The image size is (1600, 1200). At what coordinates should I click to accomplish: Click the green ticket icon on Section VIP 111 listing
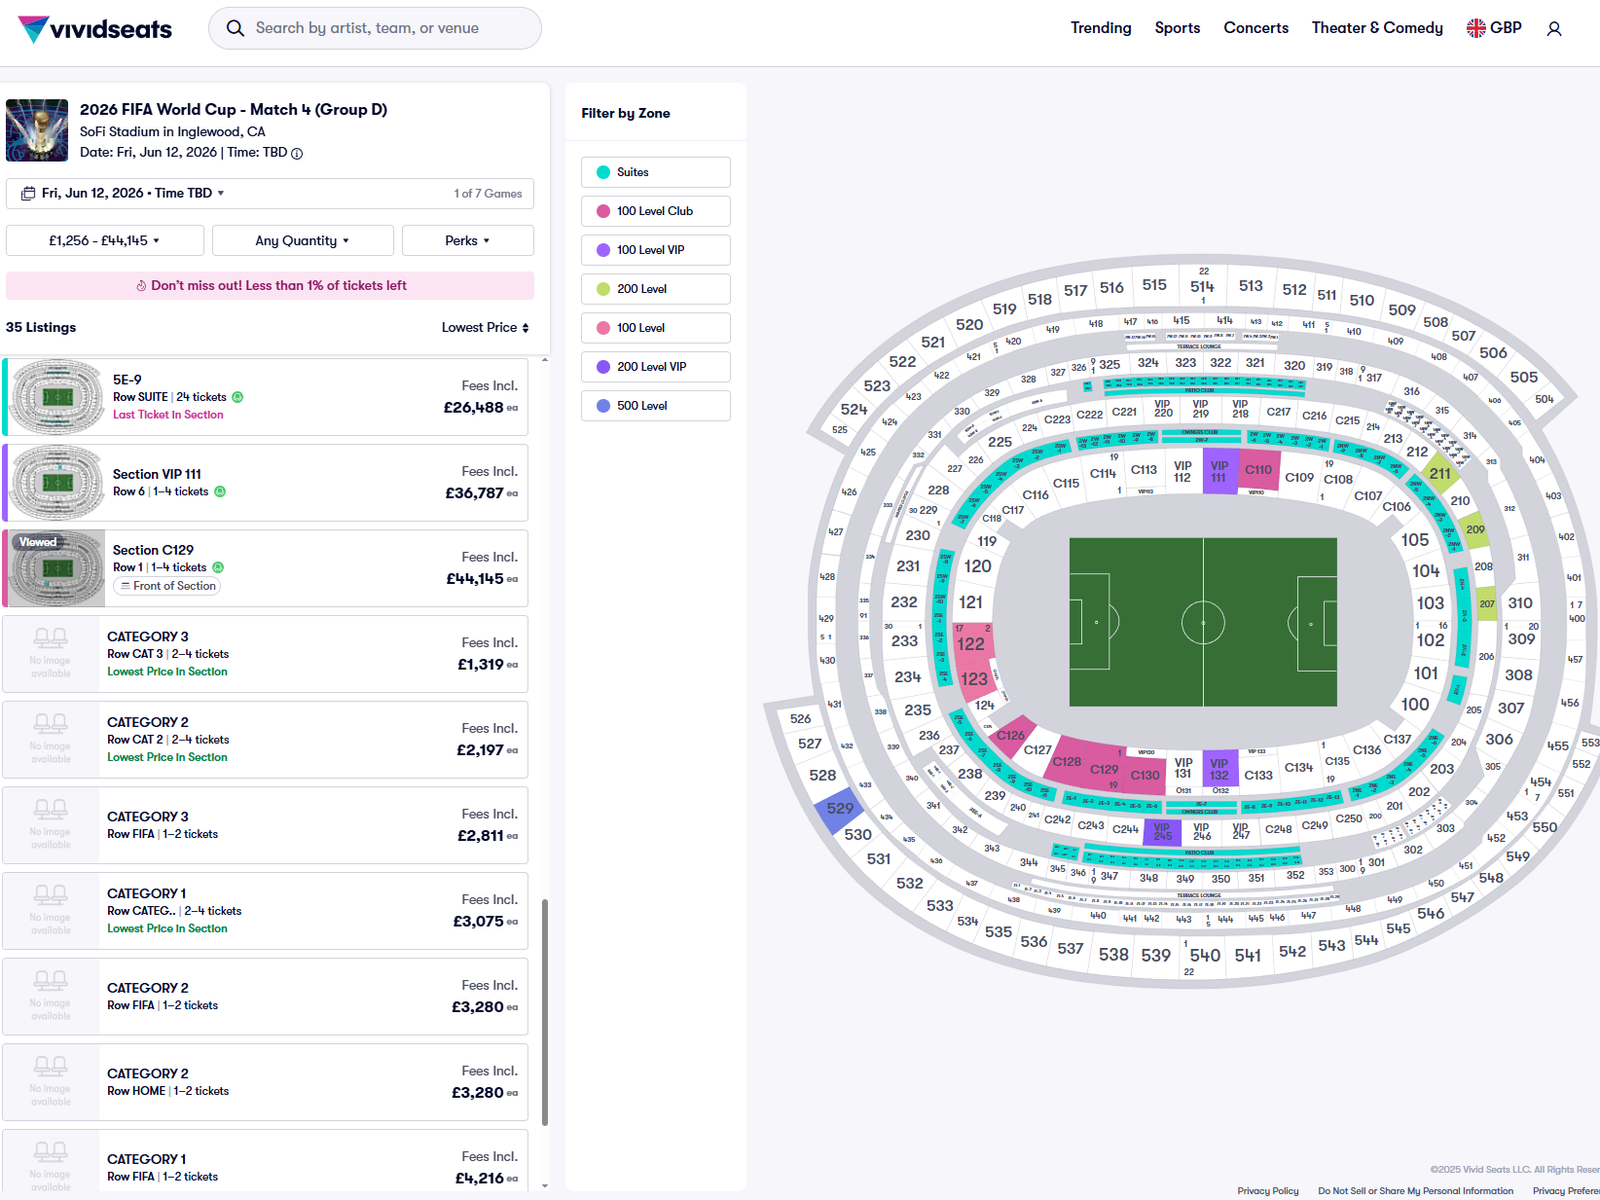click(x=220, y=492)
